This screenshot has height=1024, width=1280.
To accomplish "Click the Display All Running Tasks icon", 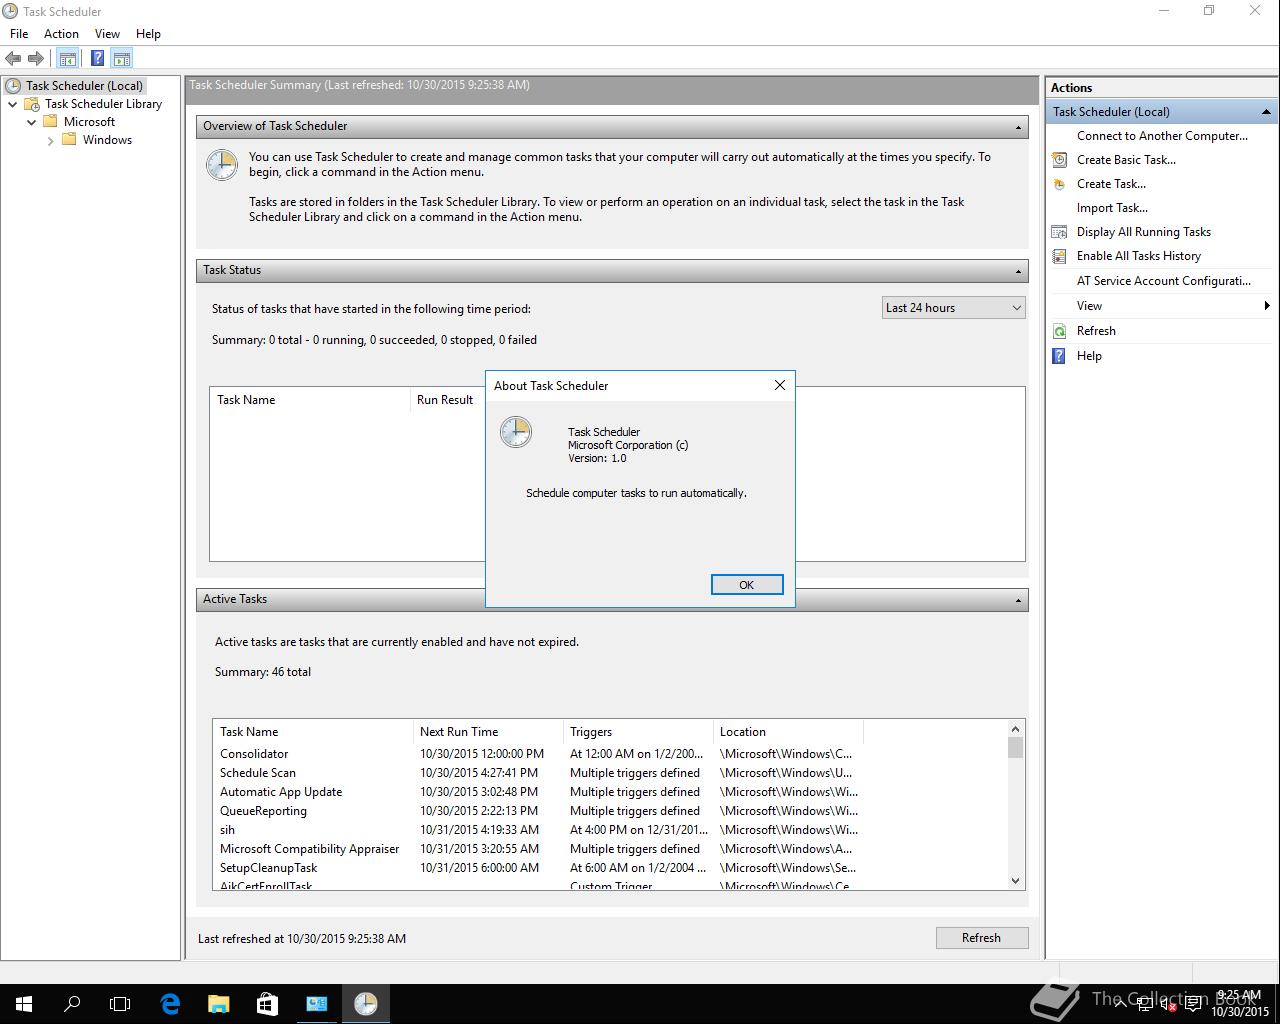I will (1059, 232).
